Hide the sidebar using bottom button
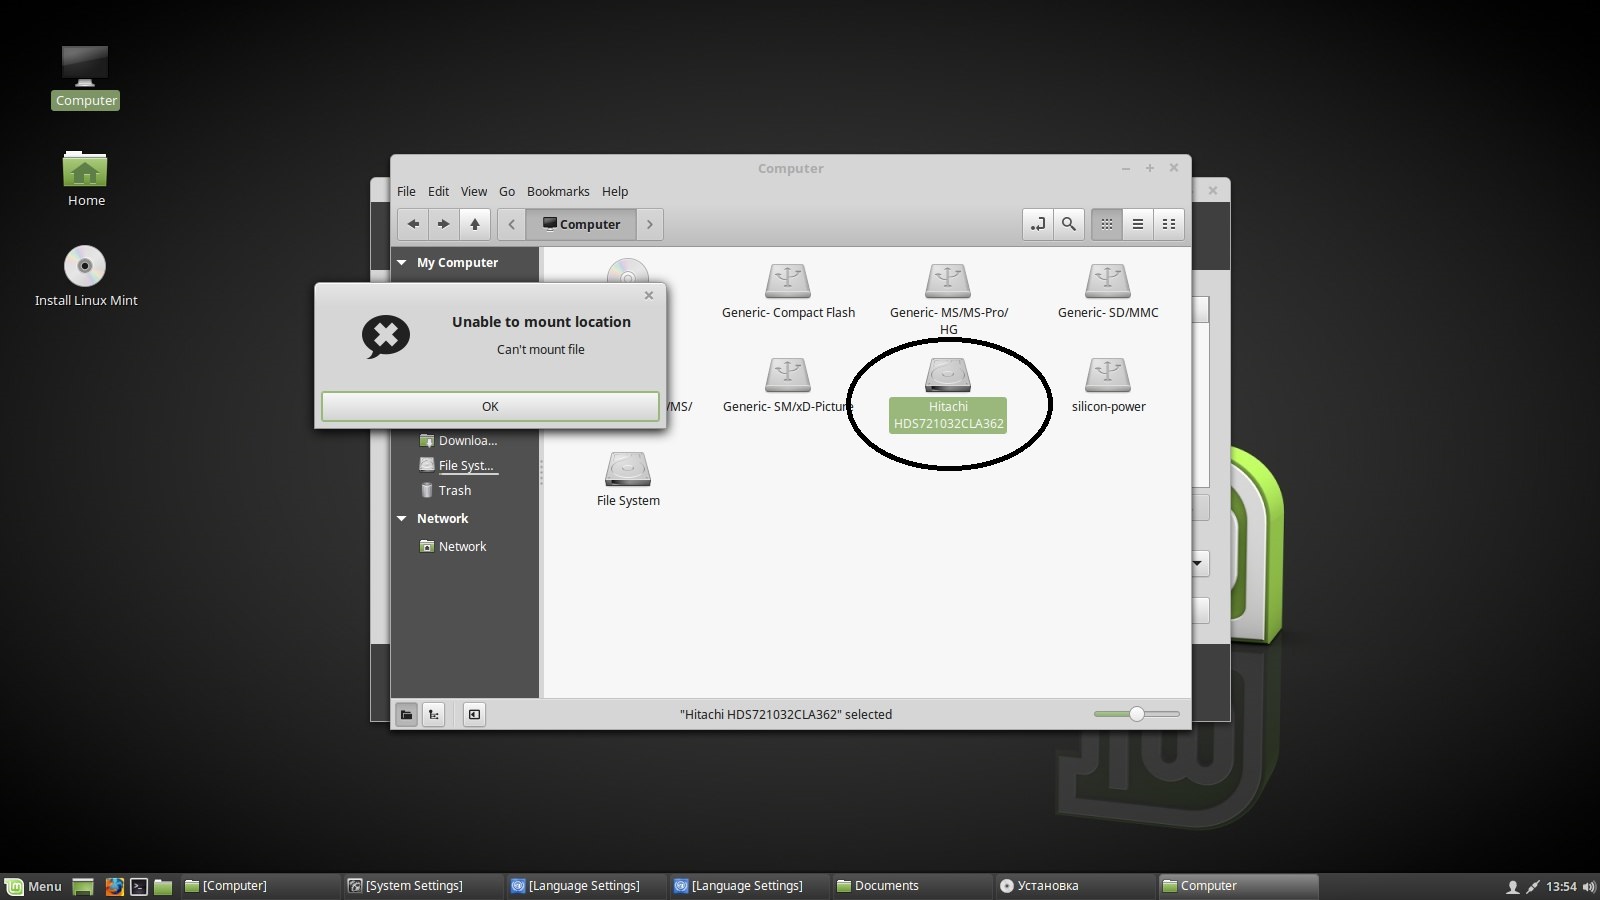This screenshot has width=1600, height=900. 474,714
